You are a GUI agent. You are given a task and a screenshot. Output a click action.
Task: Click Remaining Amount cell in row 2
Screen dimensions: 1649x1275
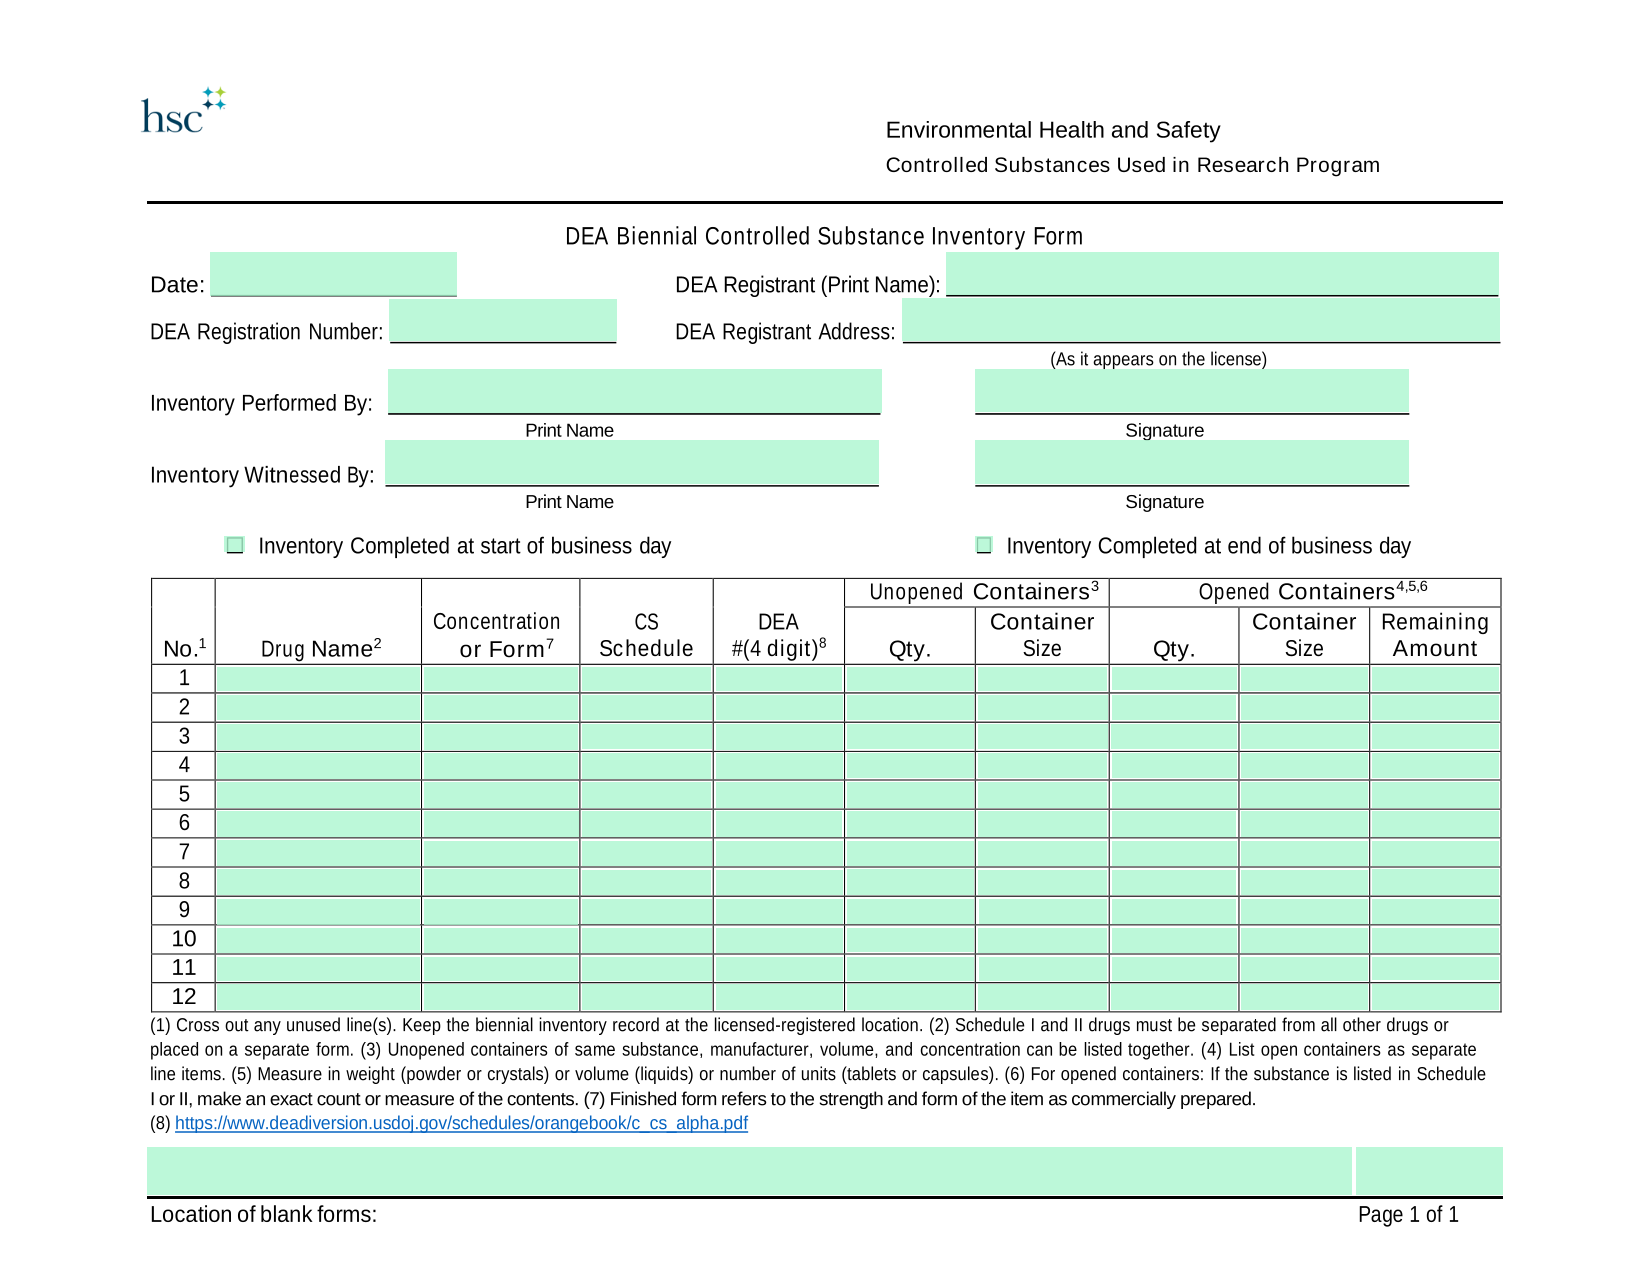pyautogui.click(x=1435, y=708)
